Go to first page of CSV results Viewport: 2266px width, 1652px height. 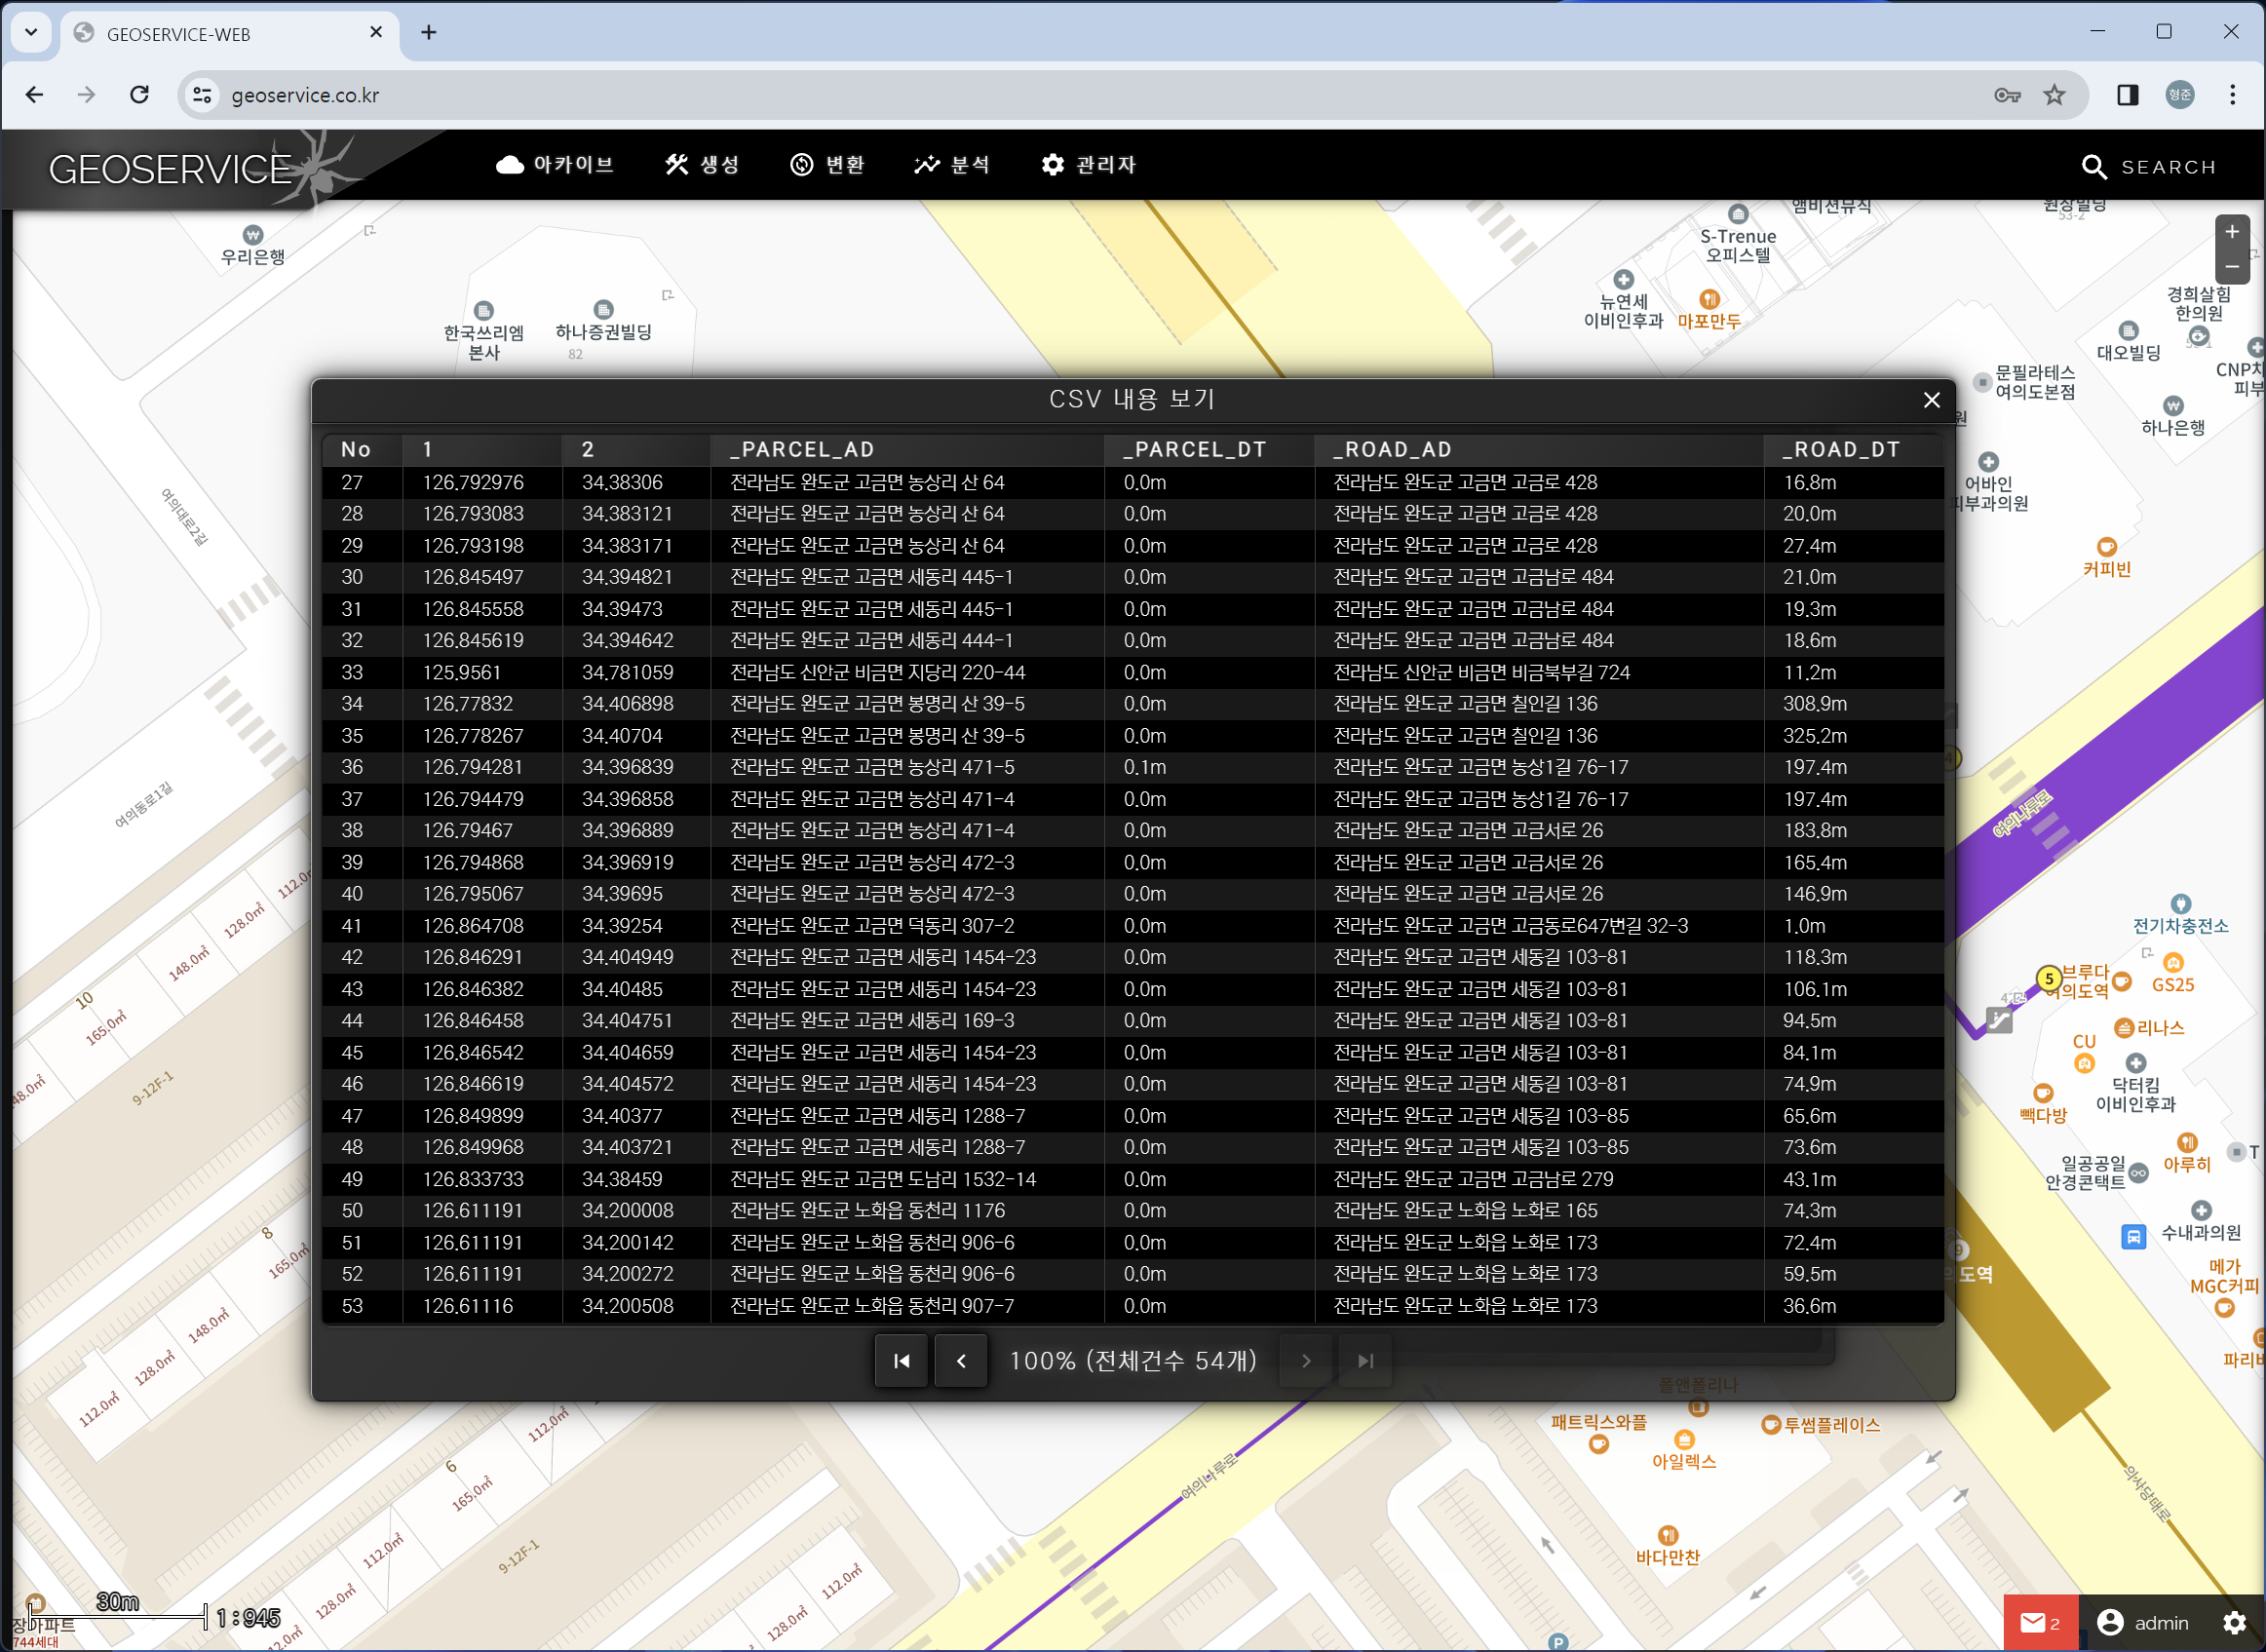pyautogui.click(x=901, y=1360)
